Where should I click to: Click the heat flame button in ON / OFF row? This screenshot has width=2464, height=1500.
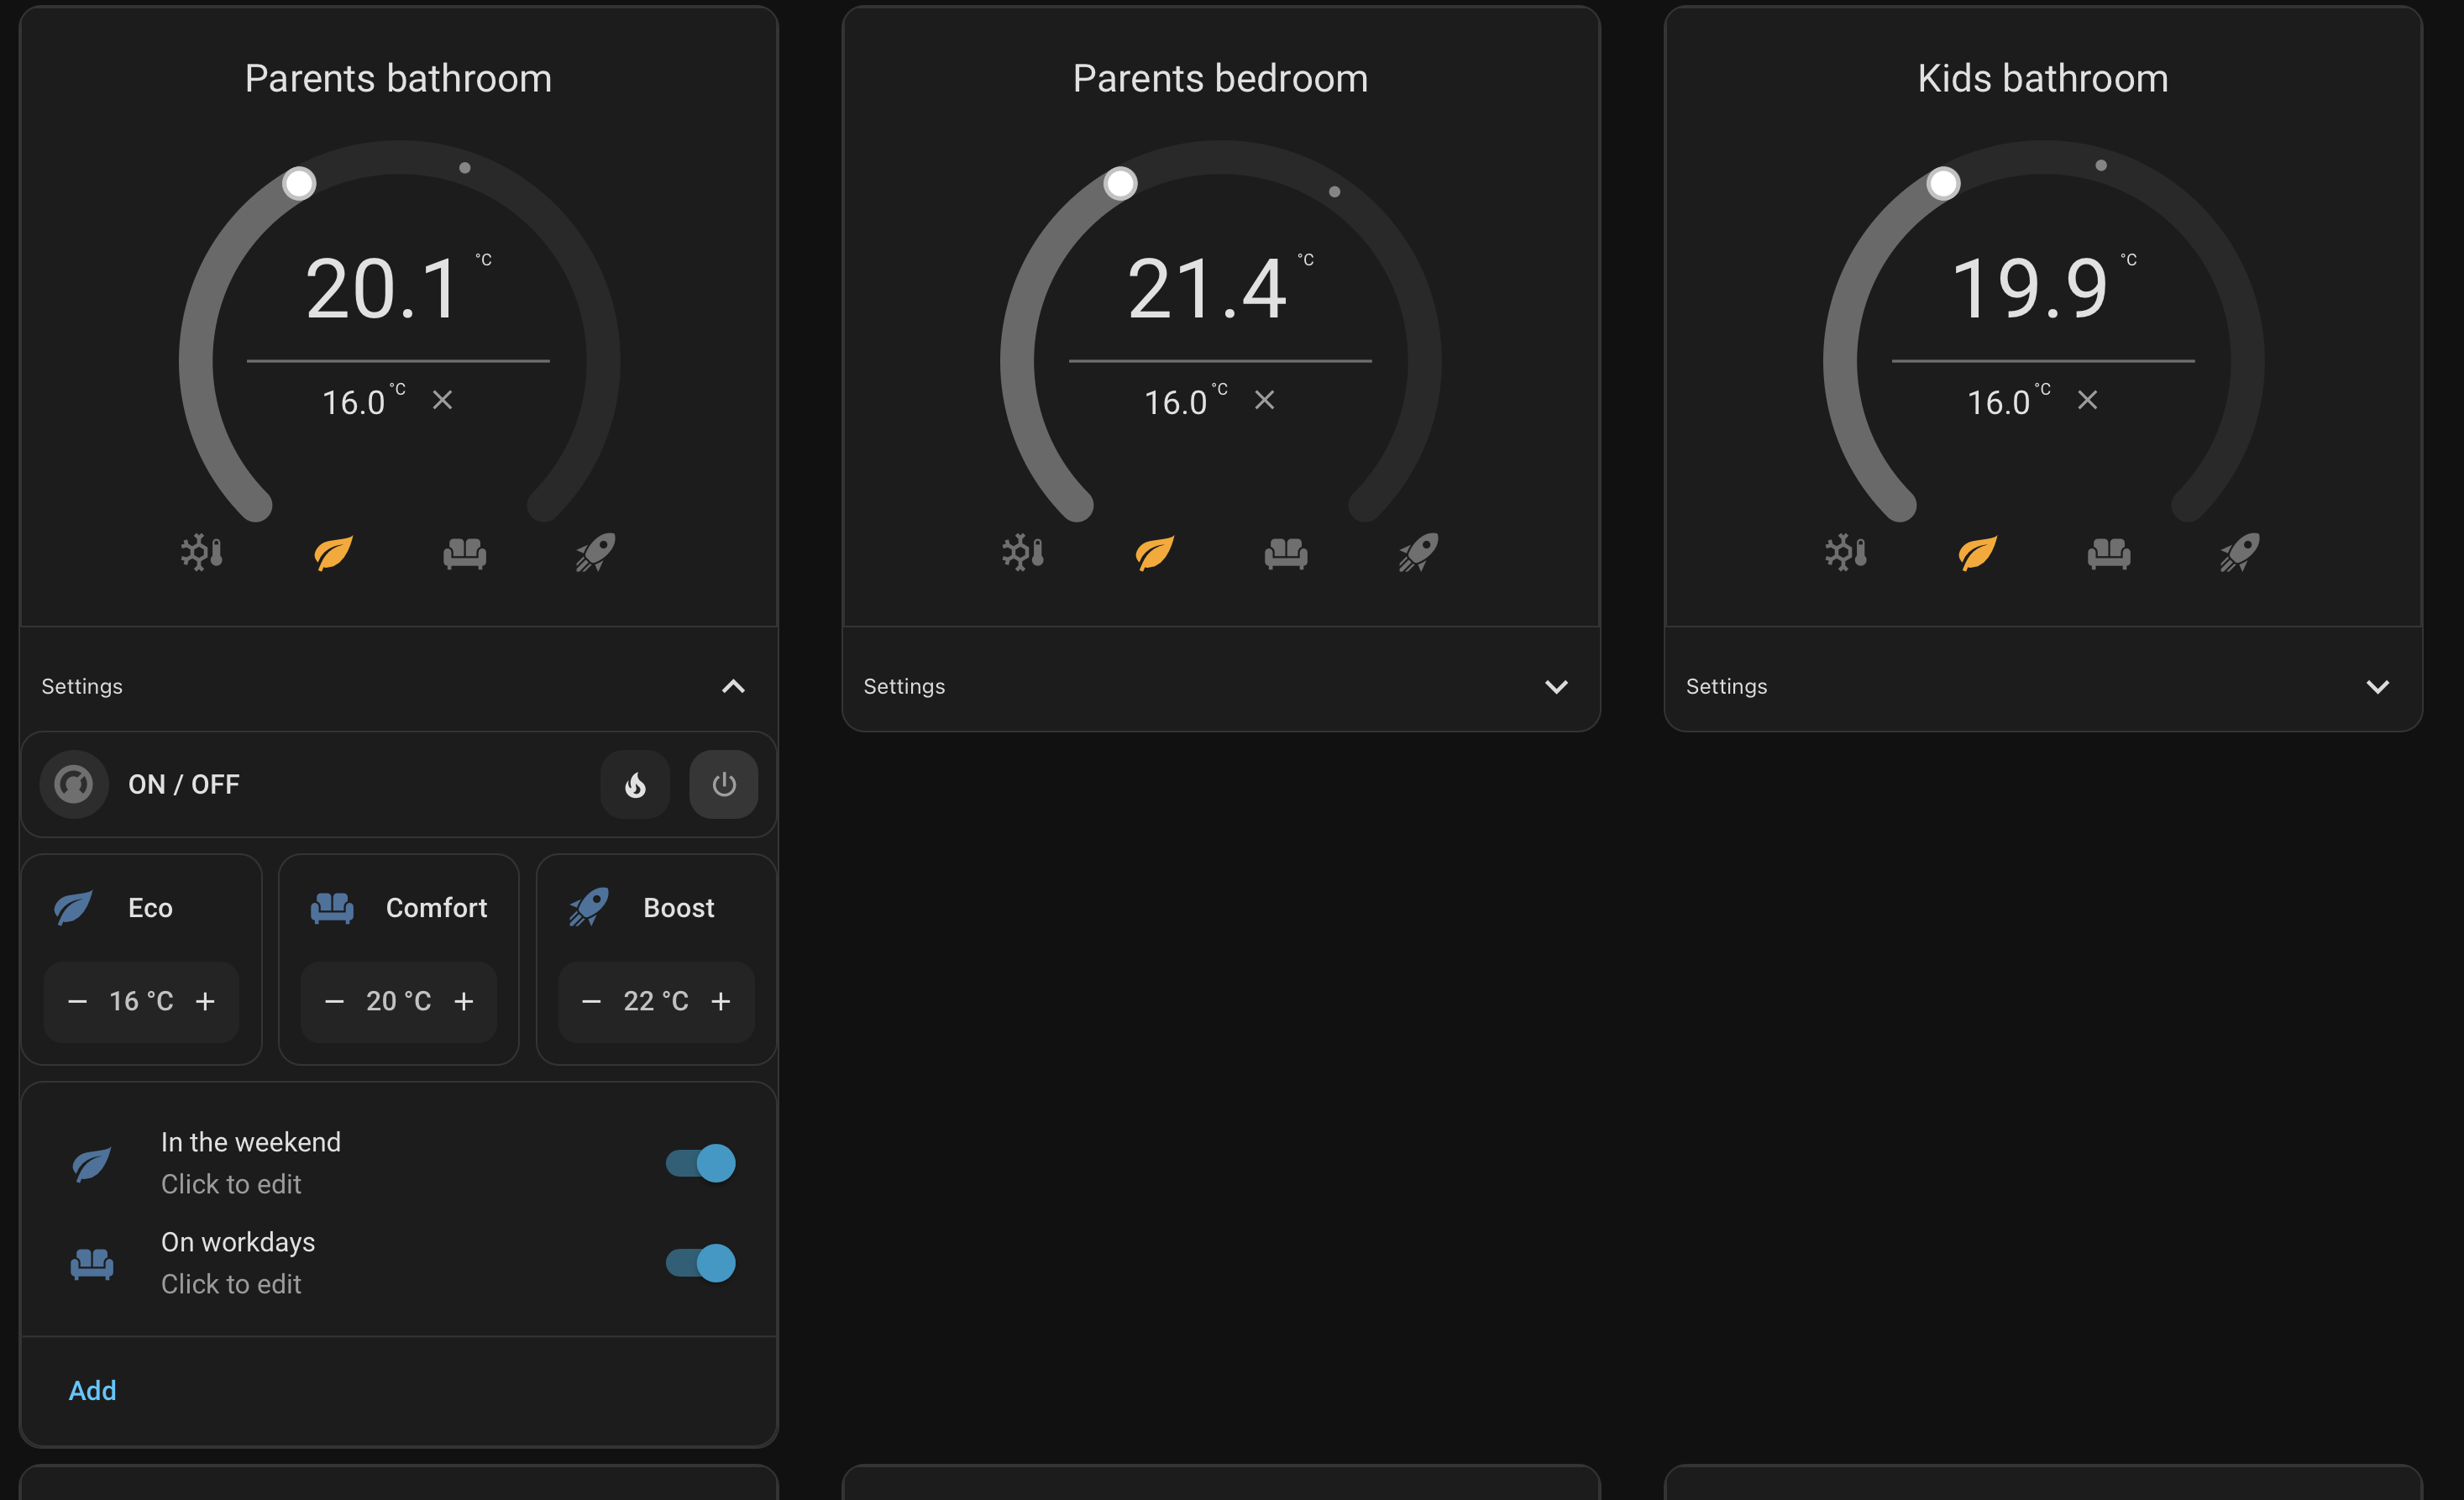tap(635, 785)
